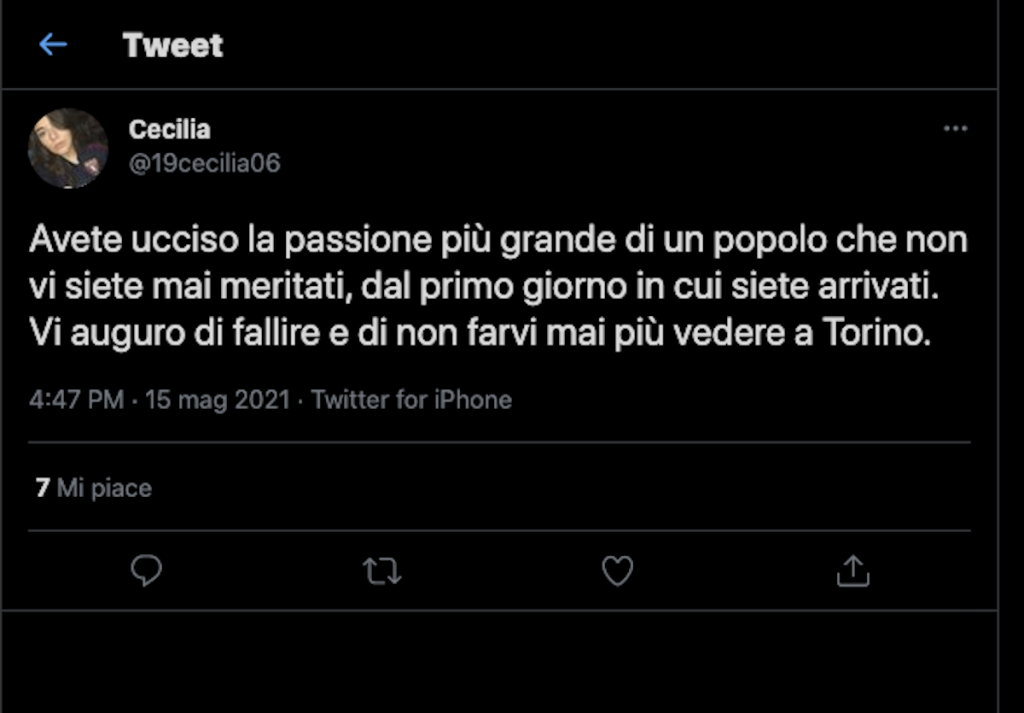This screenshot has height=713, width=1024.
Task: Open the @19cecilia06 handle link
Action: 204,163
